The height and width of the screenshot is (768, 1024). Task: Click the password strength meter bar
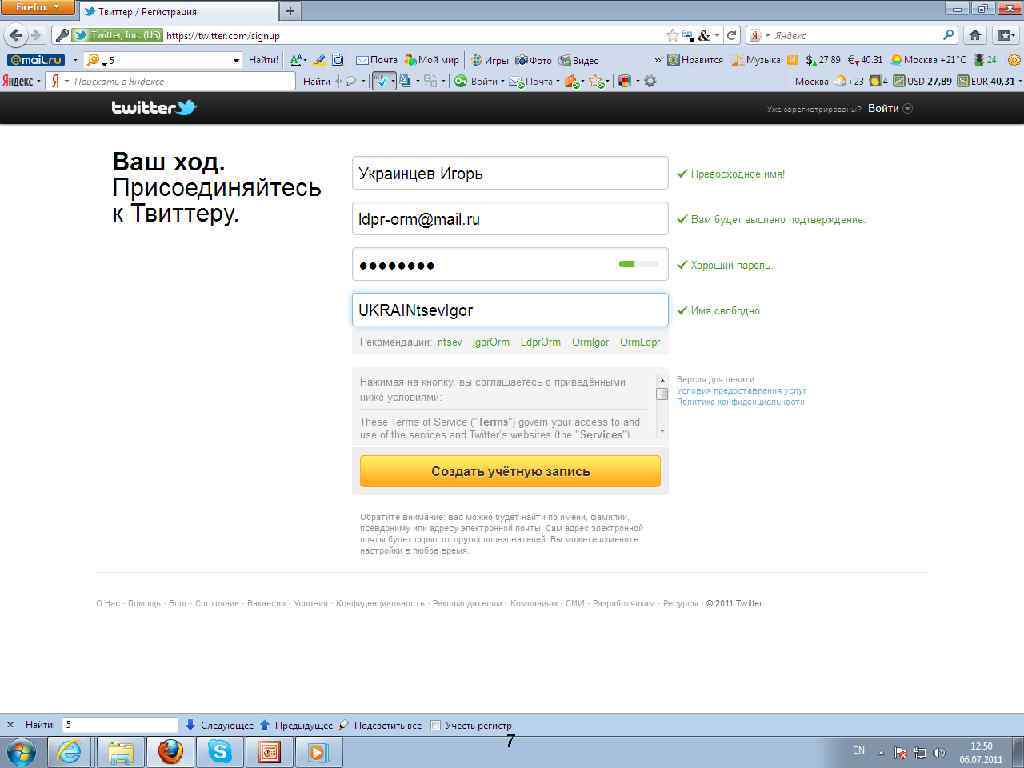pos(638,264)
